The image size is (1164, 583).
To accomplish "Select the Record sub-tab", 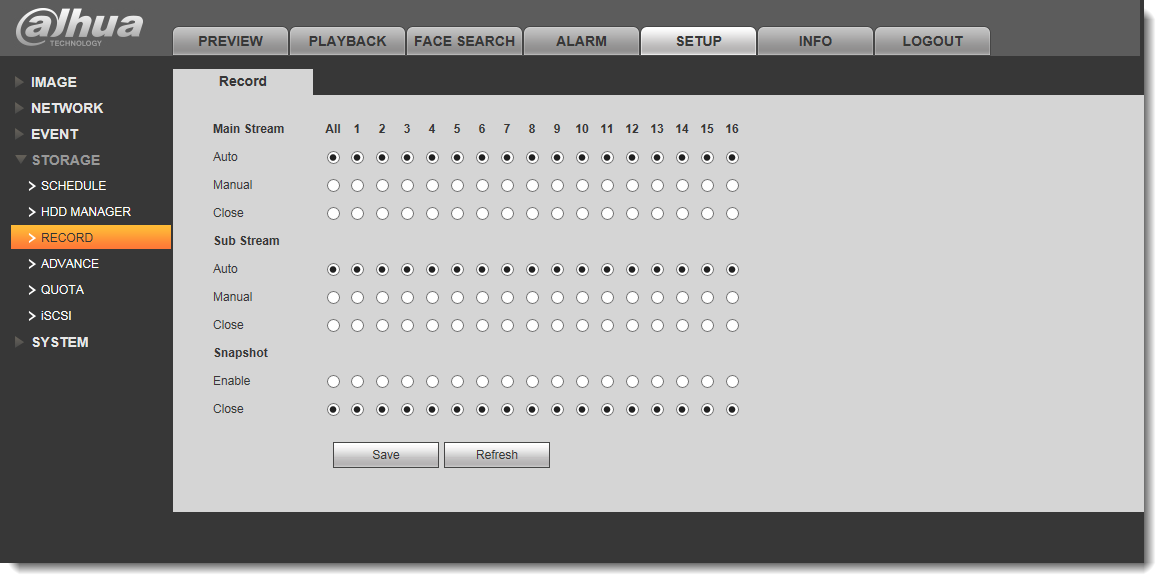I will click(243, 82).
